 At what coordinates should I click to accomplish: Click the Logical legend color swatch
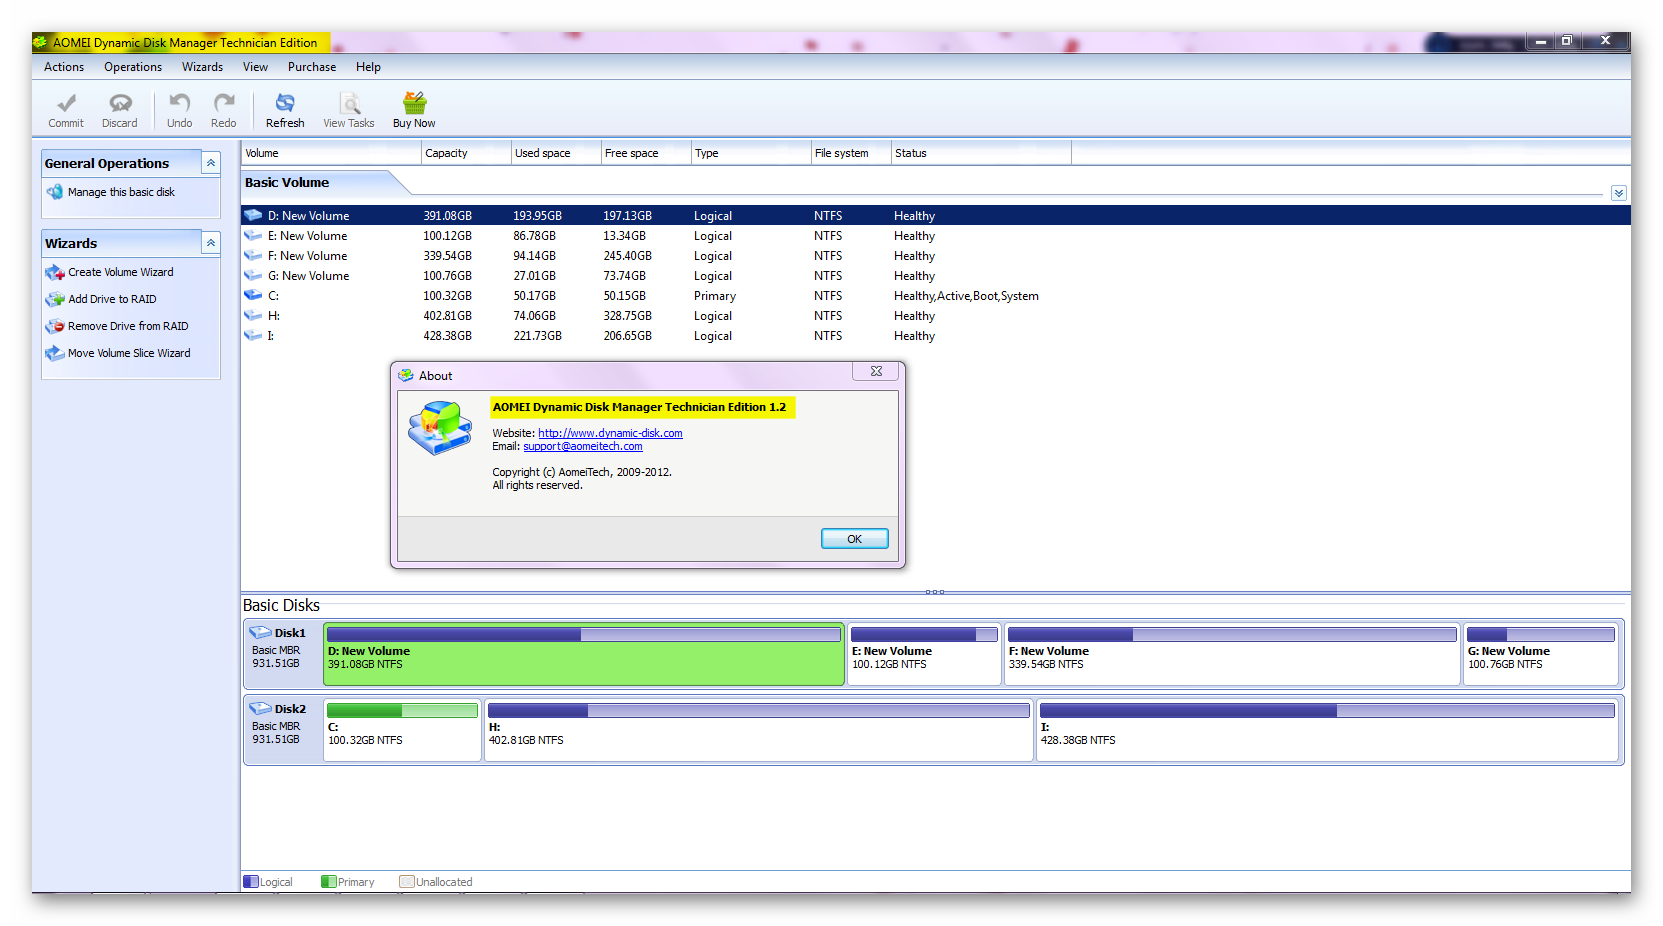tap(251, 882)
